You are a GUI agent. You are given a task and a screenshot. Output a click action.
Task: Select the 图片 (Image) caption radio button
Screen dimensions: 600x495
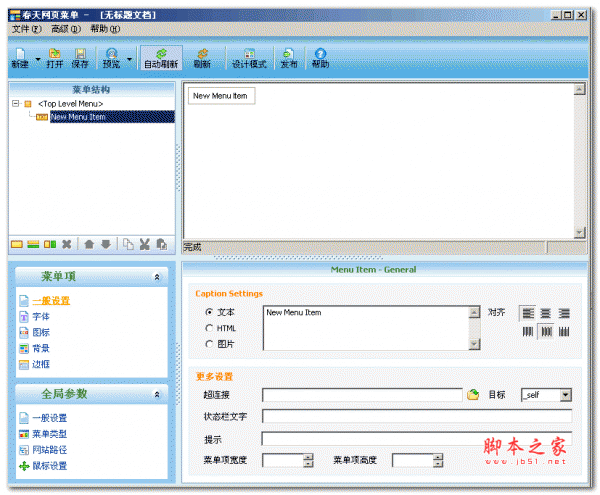(x=209, y=344)
